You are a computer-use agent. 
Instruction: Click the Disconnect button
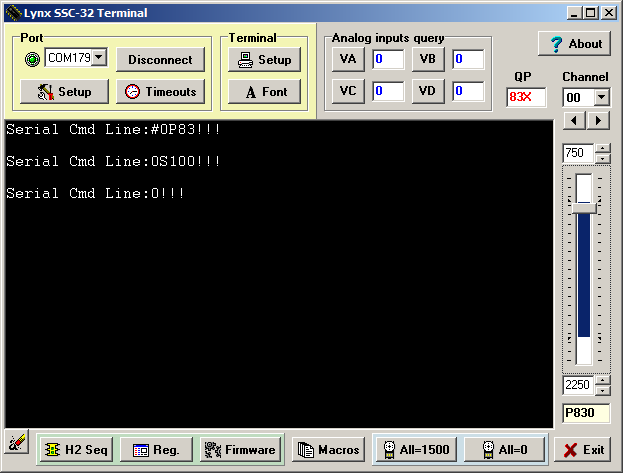[x=161, y=60]
